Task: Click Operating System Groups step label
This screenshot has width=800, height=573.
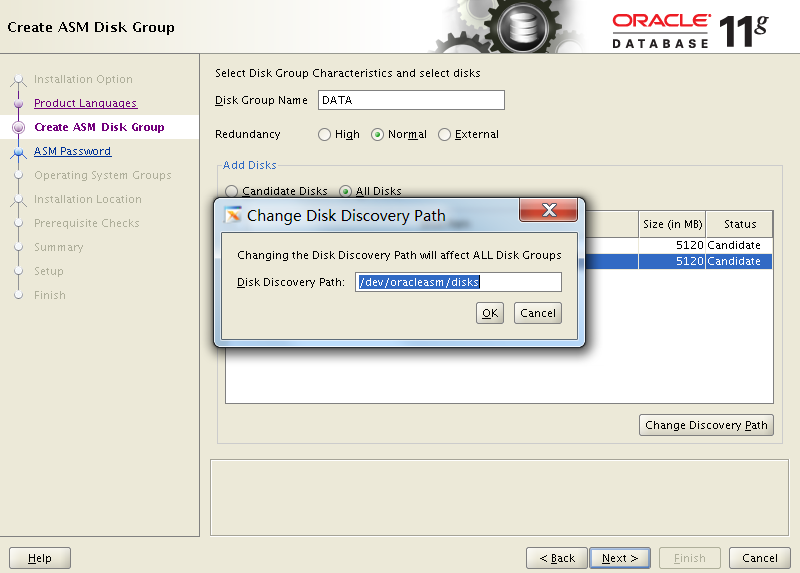Action: coord(103,175)
